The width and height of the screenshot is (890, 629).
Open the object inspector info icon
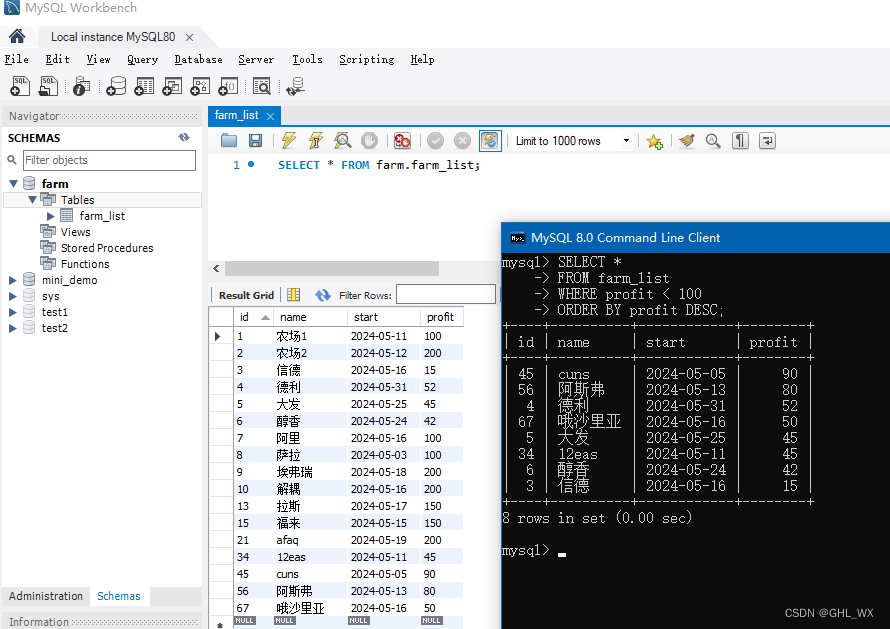[x=82, y=86]
